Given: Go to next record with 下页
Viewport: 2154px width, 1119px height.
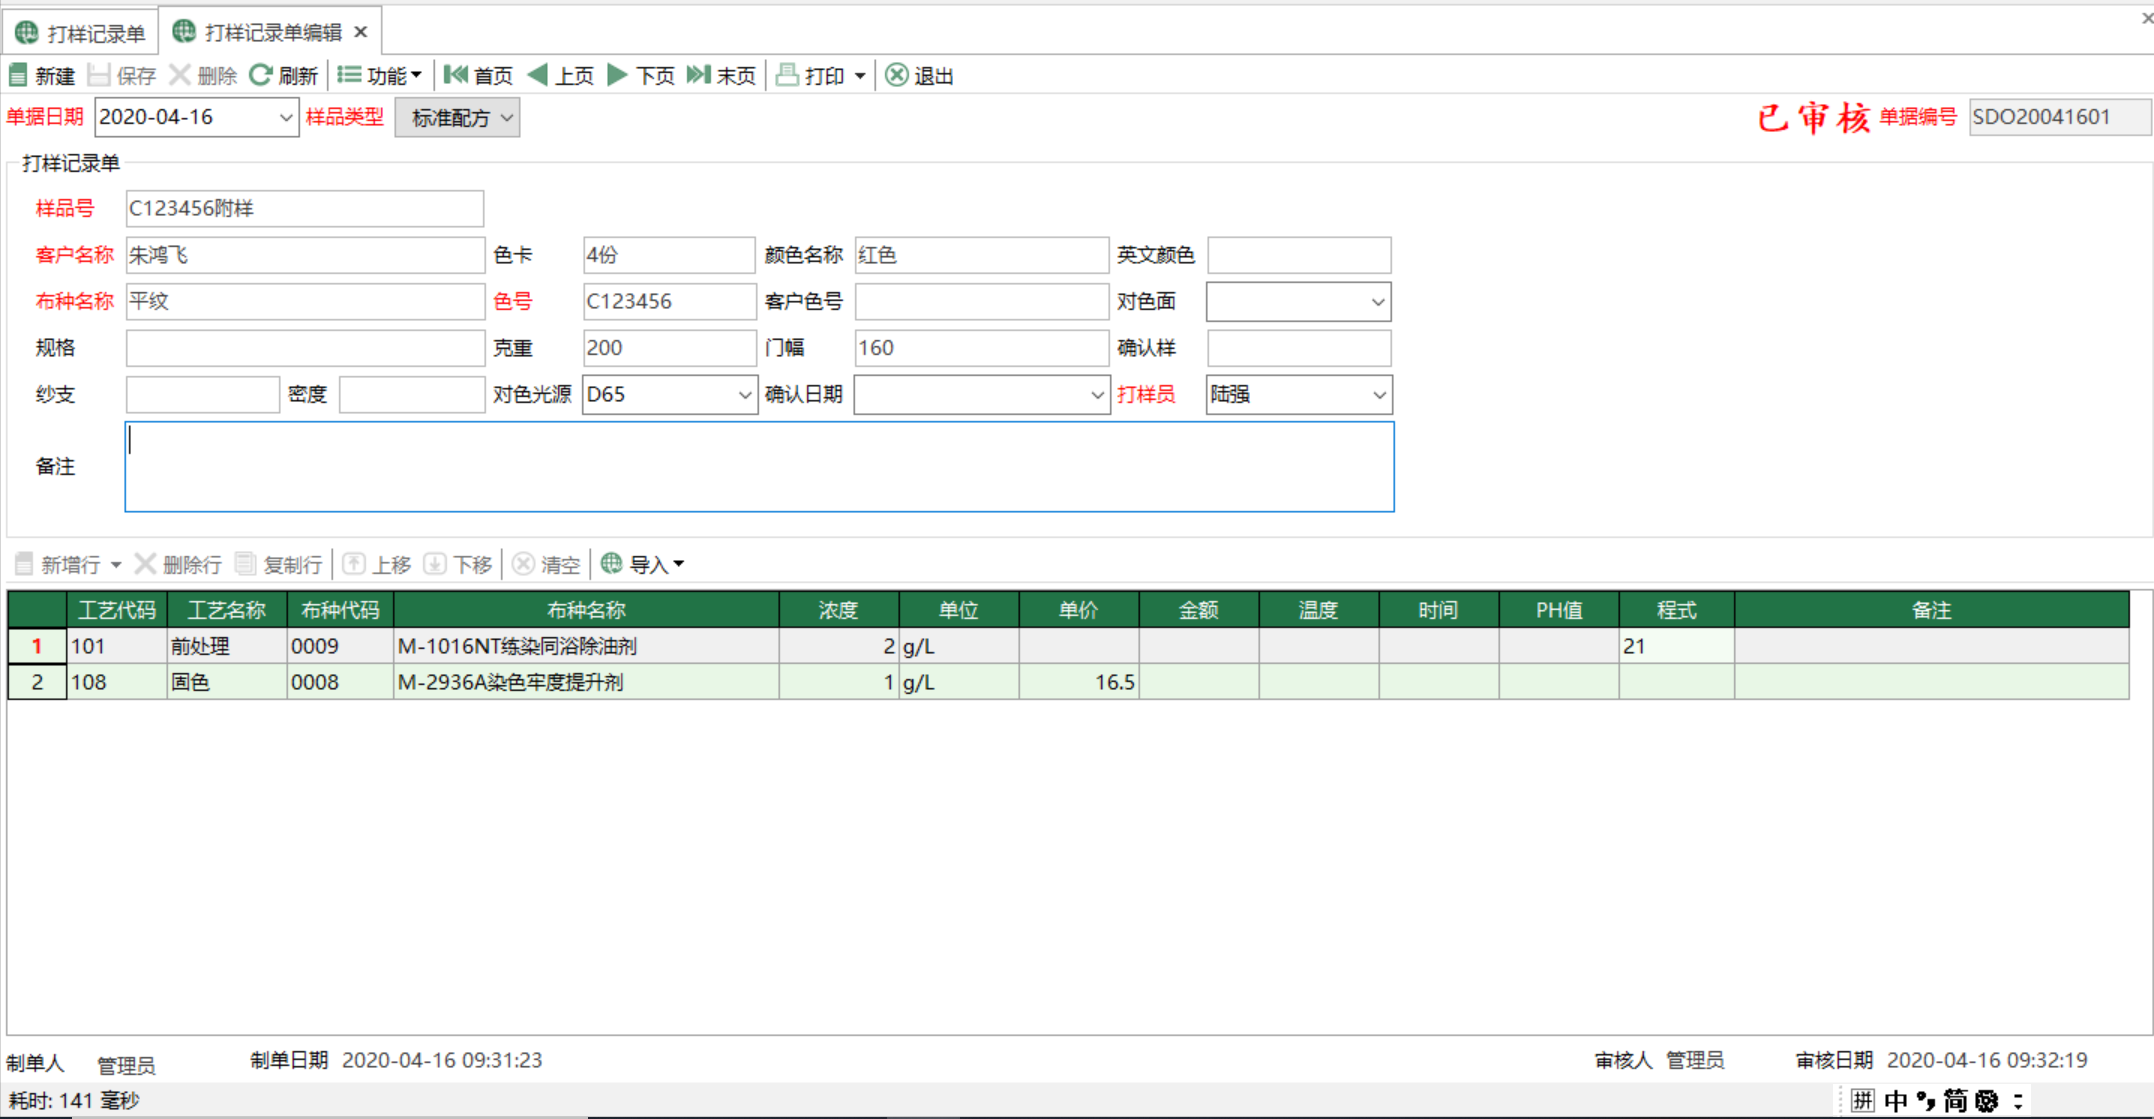Looking at the screenshot, I should pyautogui.click(x=642, y=75).
